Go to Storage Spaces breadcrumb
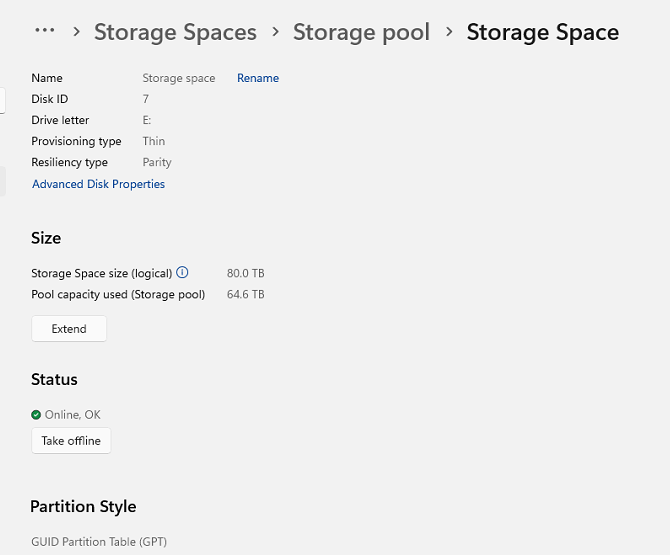 [175, 32]
